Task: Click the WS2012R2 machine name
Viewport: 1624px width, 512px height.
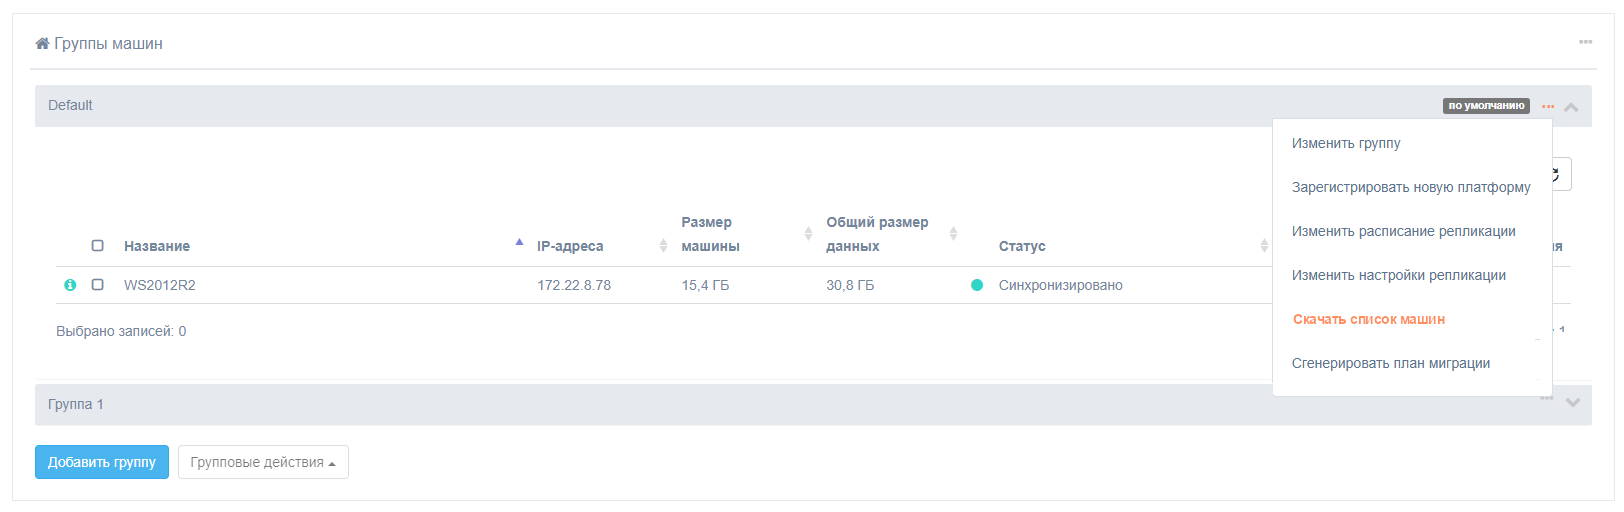Action: click(160, 285)
